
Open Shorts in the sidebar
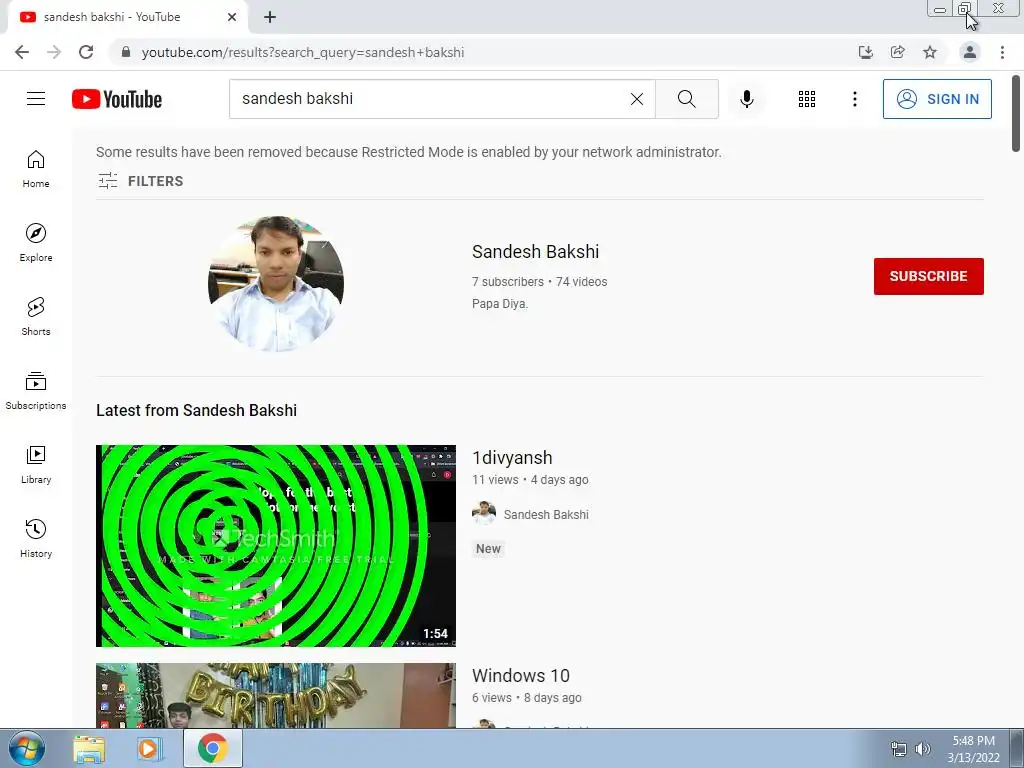[36, 317]
